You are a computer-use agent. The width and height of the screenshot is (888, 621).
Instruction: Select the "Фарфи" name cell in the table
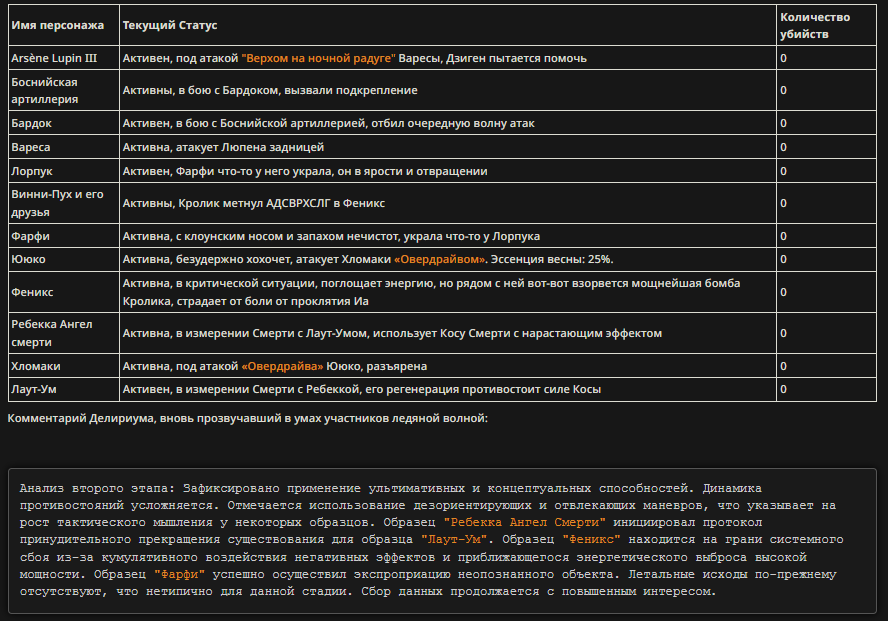coord(64,236)
